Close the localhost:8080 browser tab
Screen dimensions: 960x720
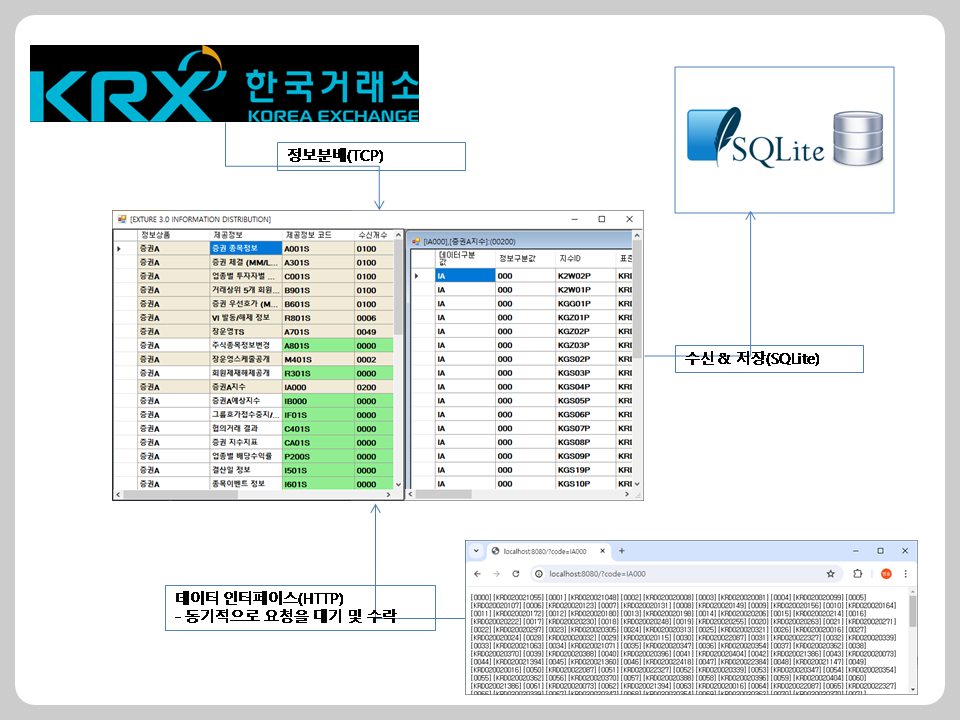tap(602, 551)
